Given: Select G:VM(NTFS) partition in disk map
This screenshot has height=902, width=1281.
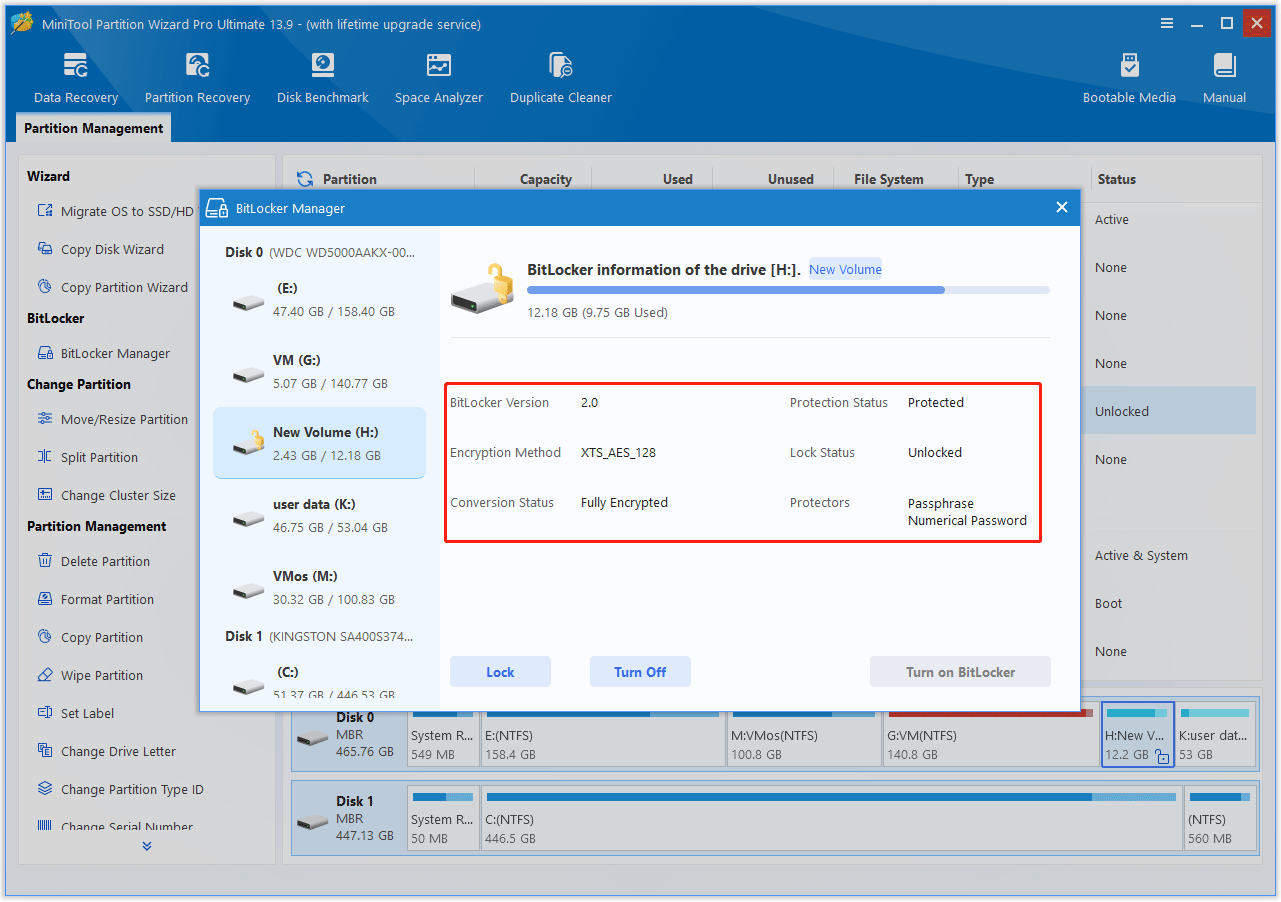Looking at the screenshot, I should point(990,734).
